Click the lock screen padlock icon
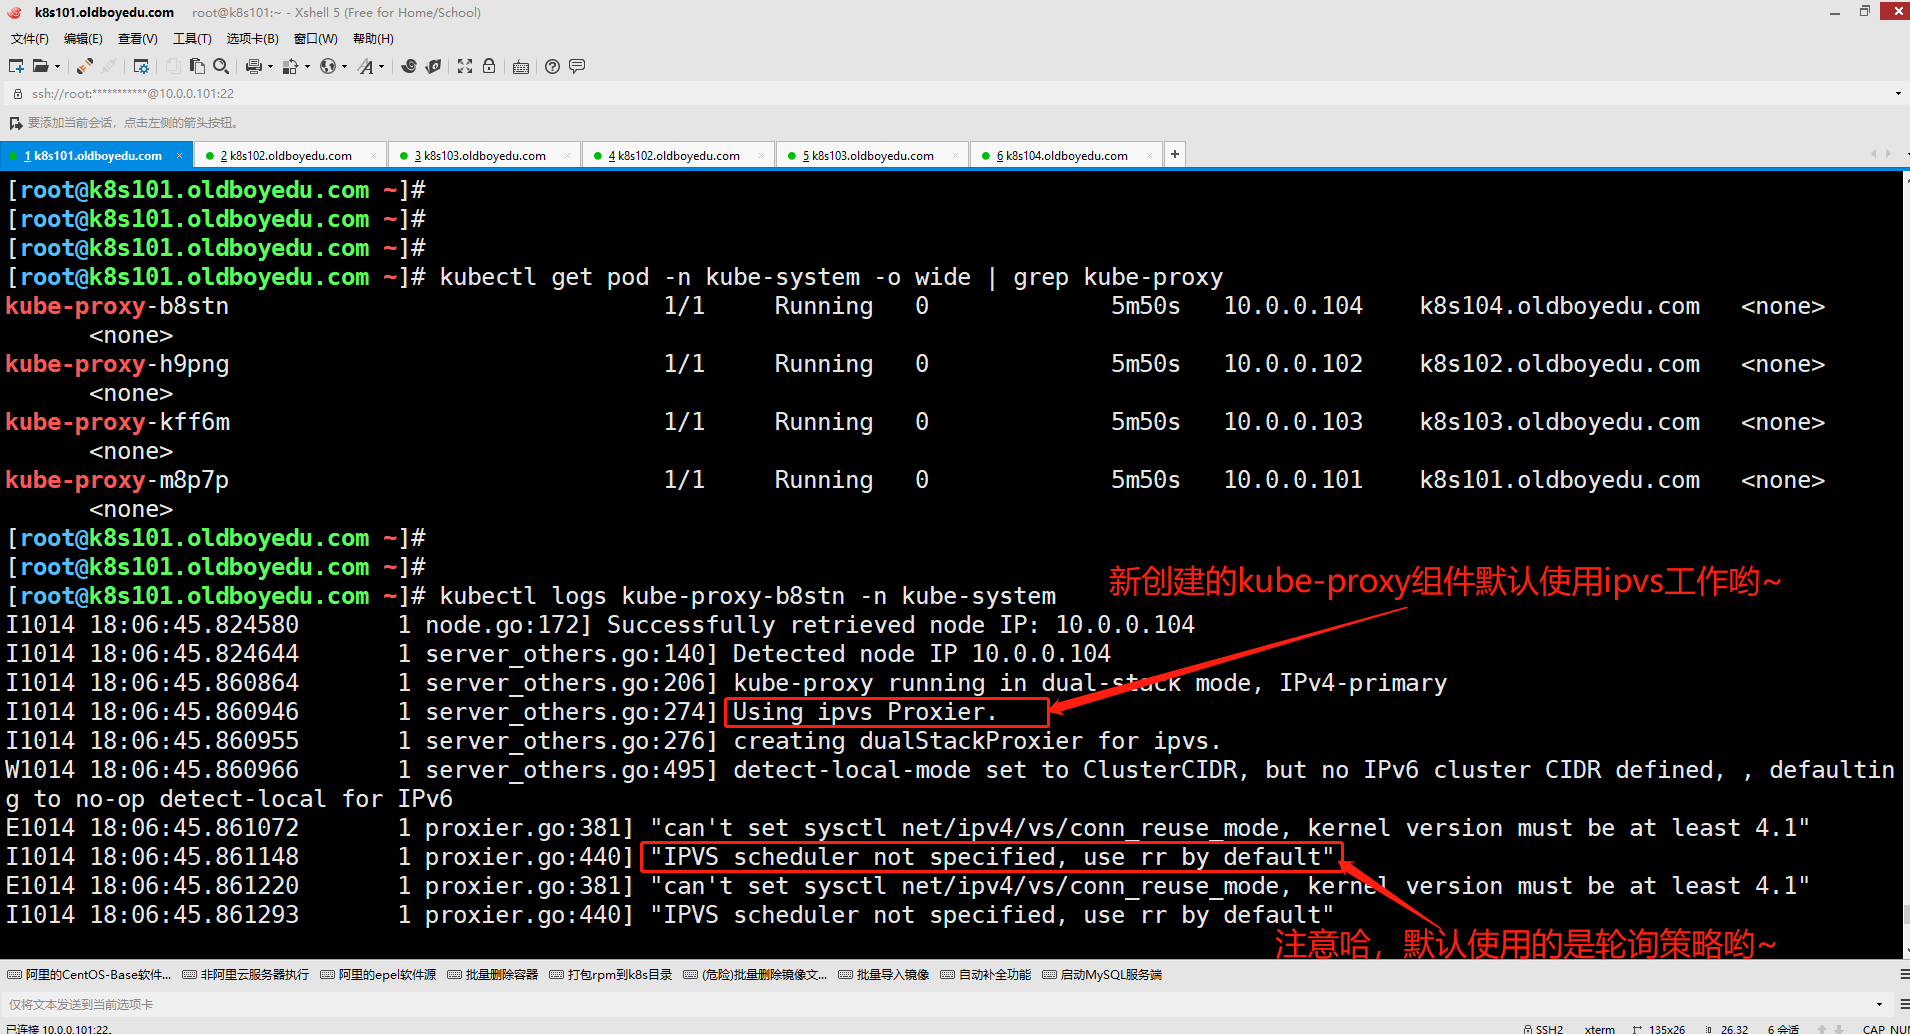 [x=489, y=66]
